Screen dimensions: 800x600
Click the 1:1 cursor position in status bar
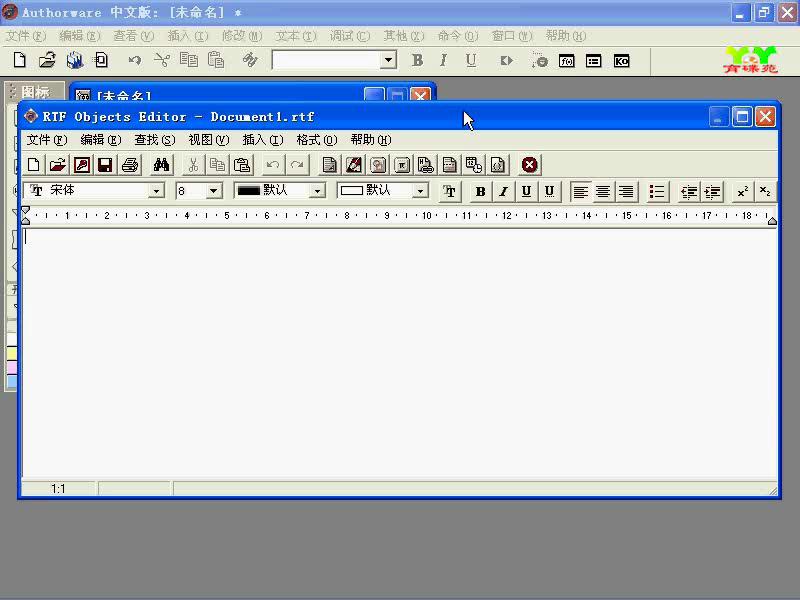tap(58, 489)
